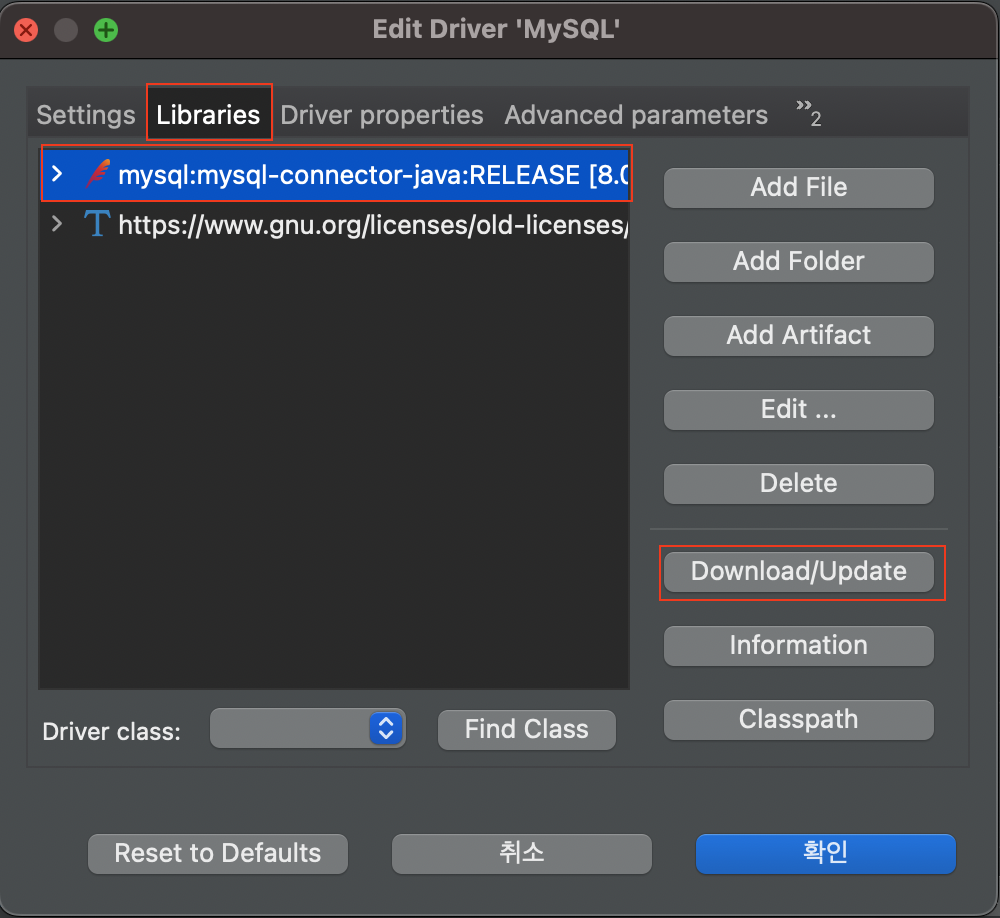Expand the gnu.org license row
The width and height of the screenshot is (1000, 918).
coord(57,224)
